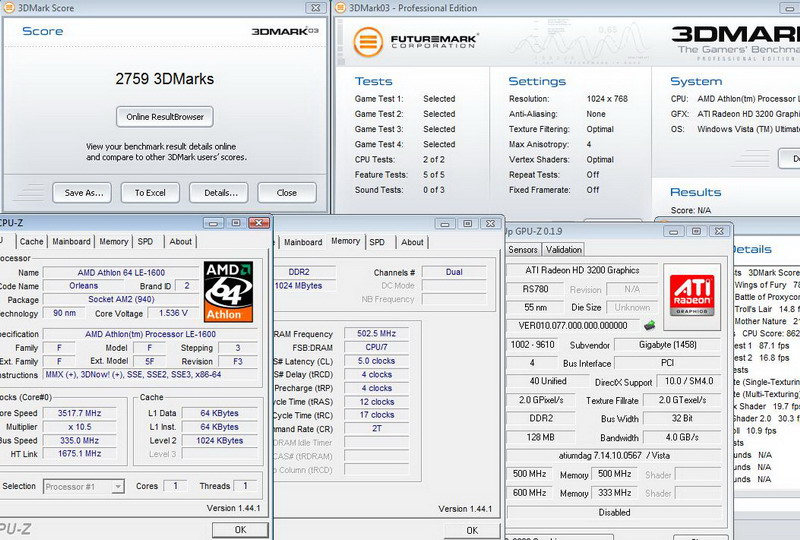Click the DRAM Frequency 502.5 MHz field
Screen dimensions: 800x540
(x=377, y=333)
